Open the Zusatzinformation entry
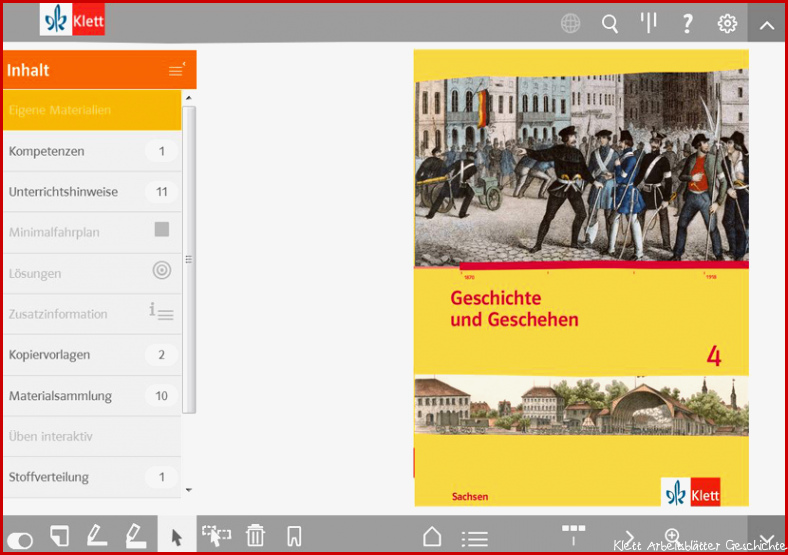The height and width of the screenshot is (555, 788). 92,314
